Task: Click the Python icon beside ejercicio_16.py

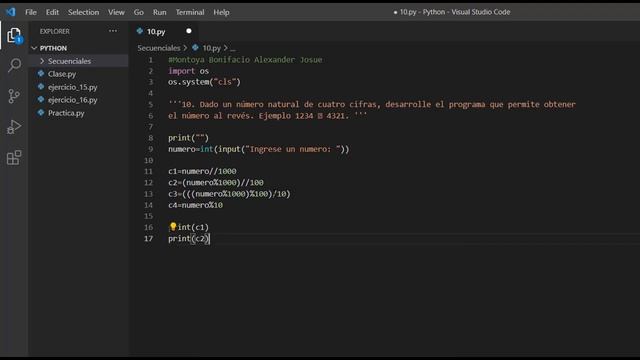Action: pyautogui.click(x=41, y=99)
